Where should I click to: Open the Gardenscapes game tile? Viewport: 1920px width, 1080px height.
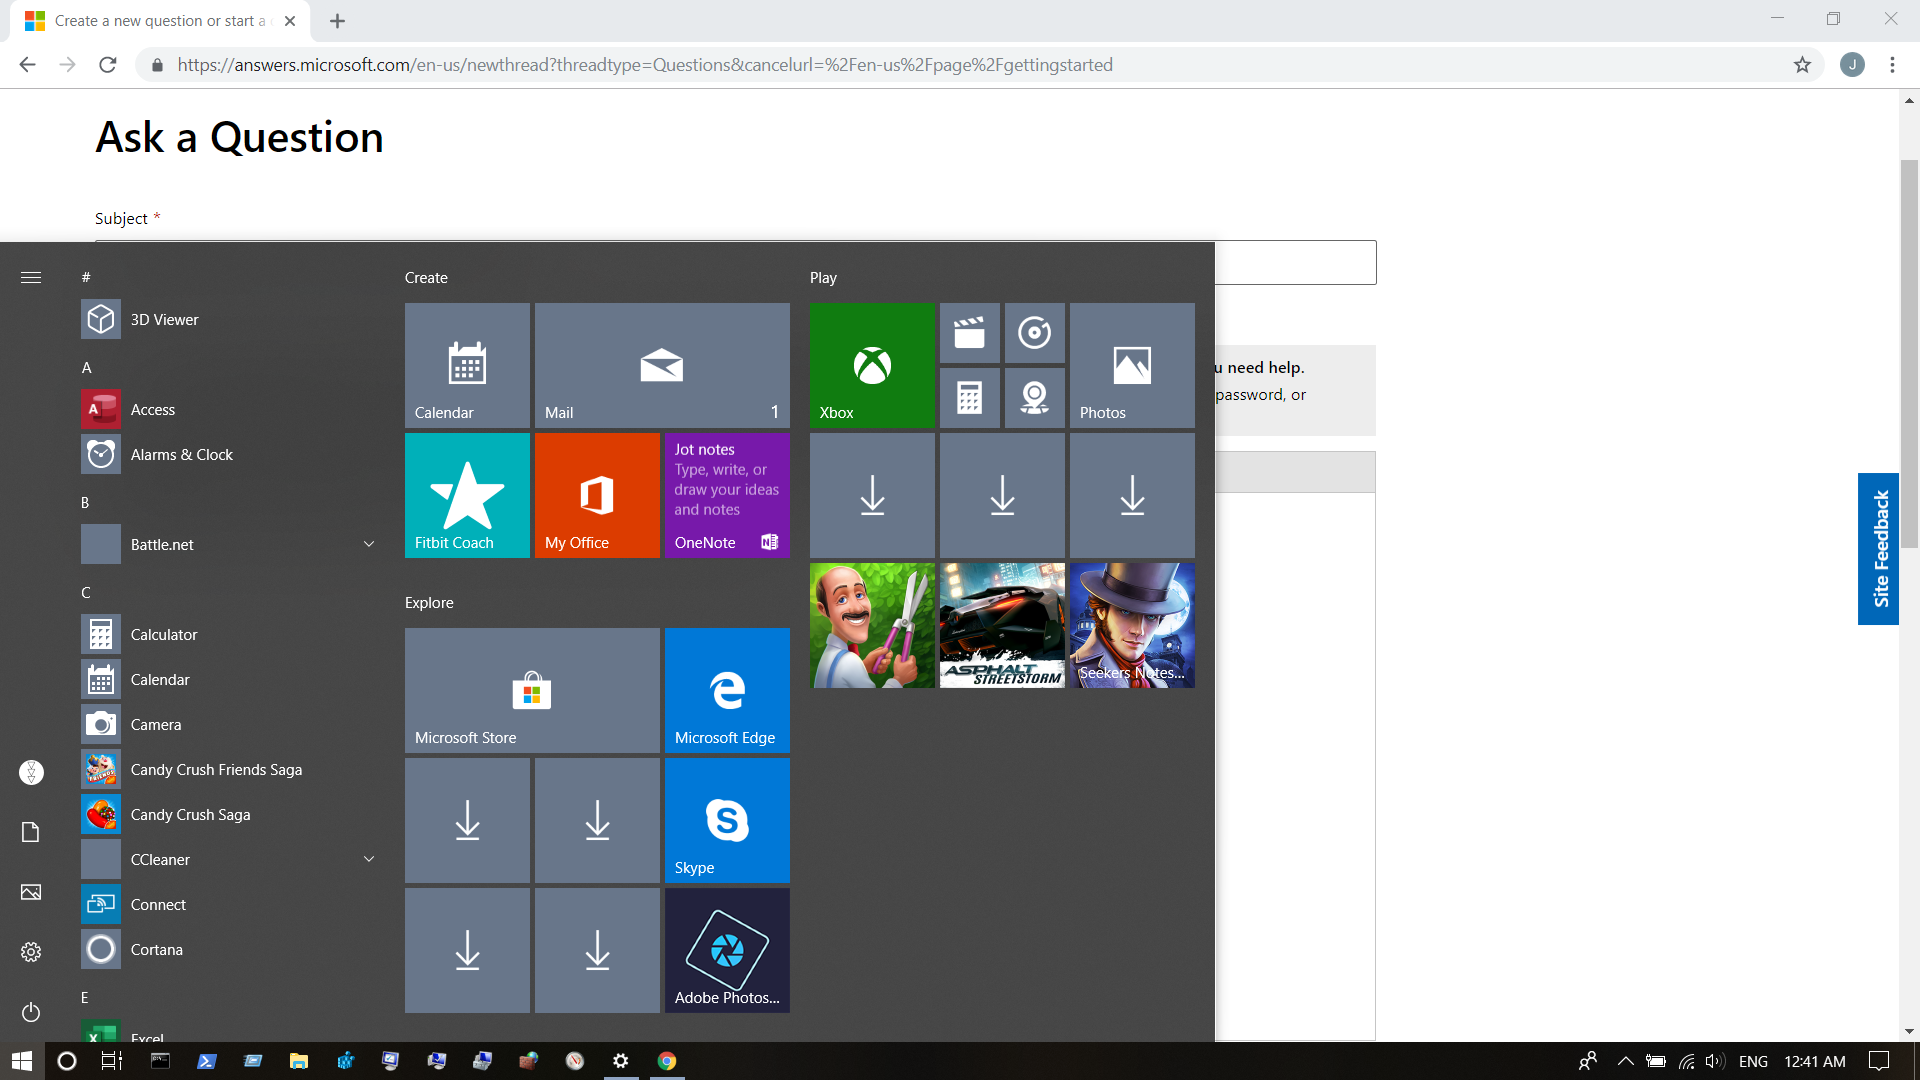(x=872, y=626)
